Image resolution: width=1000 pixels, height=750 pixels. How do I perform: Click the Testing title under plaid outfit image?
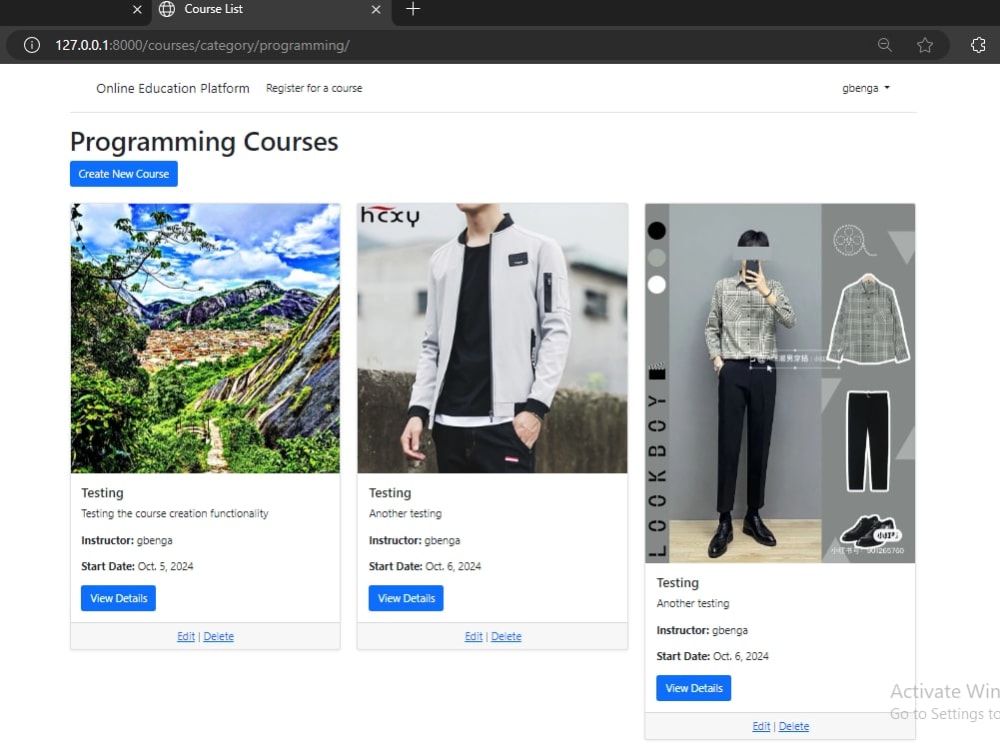coord(677,583)
